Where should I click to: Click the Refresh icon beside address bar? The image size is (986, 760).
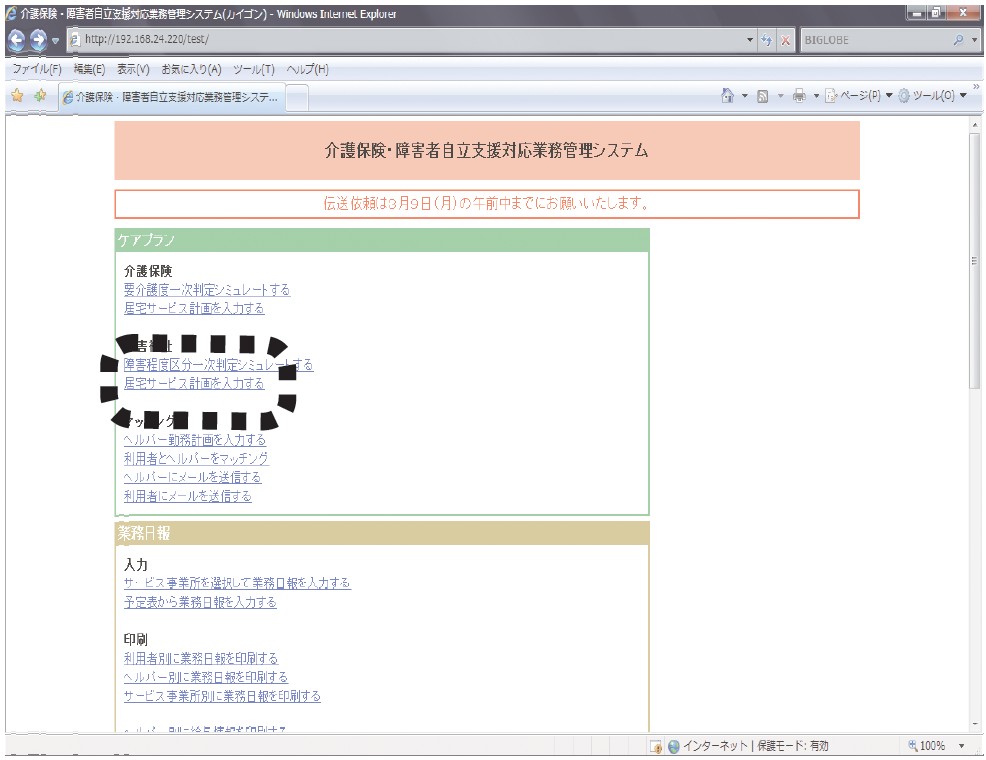pyautogui.click(x=767, y=40)
